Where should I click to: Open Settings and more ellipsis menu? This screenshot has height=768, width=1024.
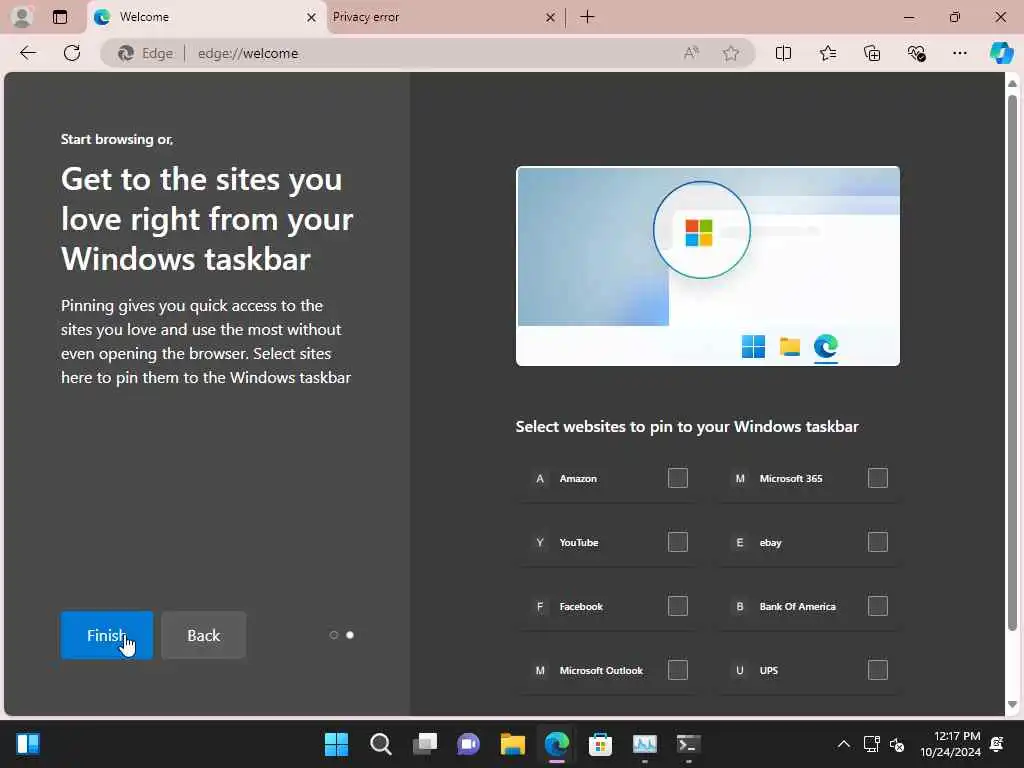pyautogui.click(x=959, y=53)
